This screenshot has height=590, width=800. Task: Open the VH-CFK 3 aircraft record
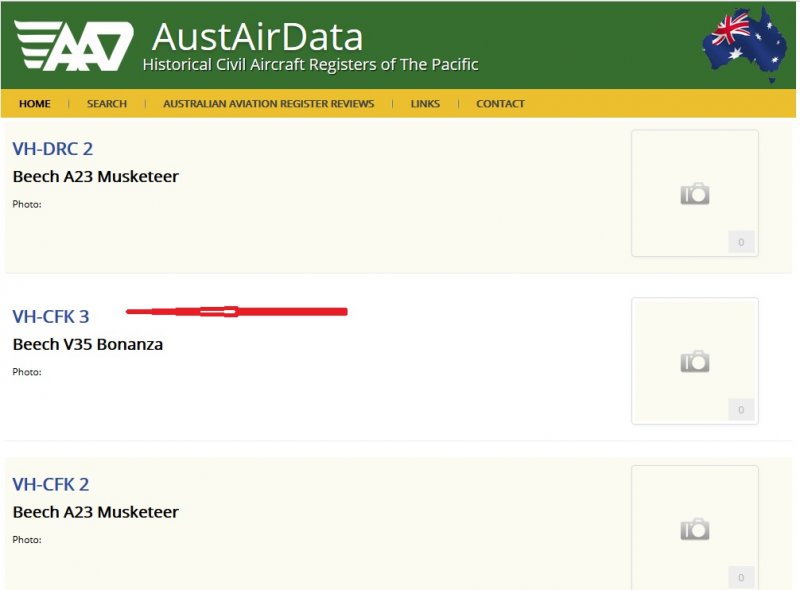(51, 316)
